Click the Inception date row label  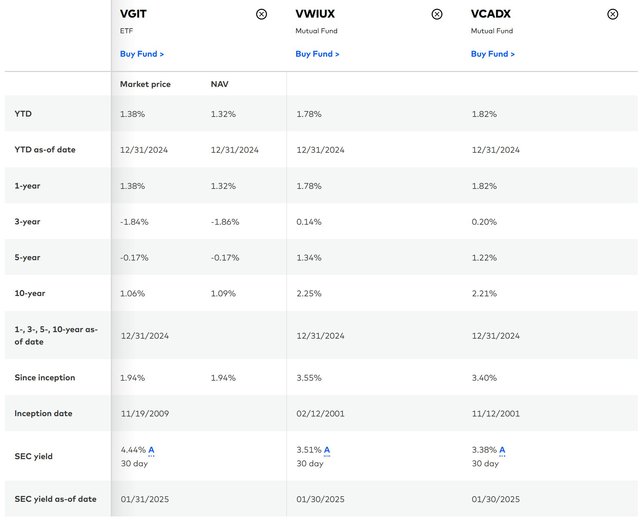click(x=44, y=413)
